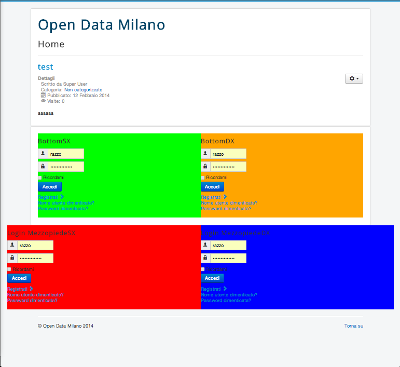400x367 pixels.
Task: Click the calendar icon beside publication date
Action: pos(43,95)
